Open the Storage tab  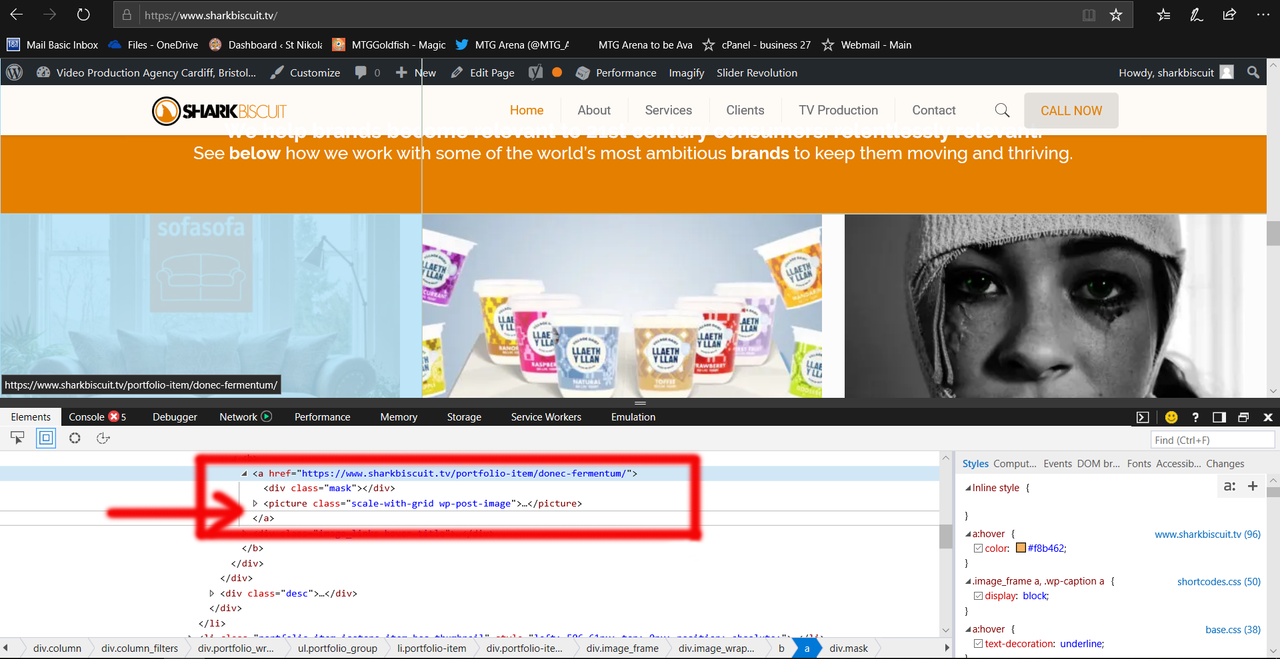pos(464,417)
